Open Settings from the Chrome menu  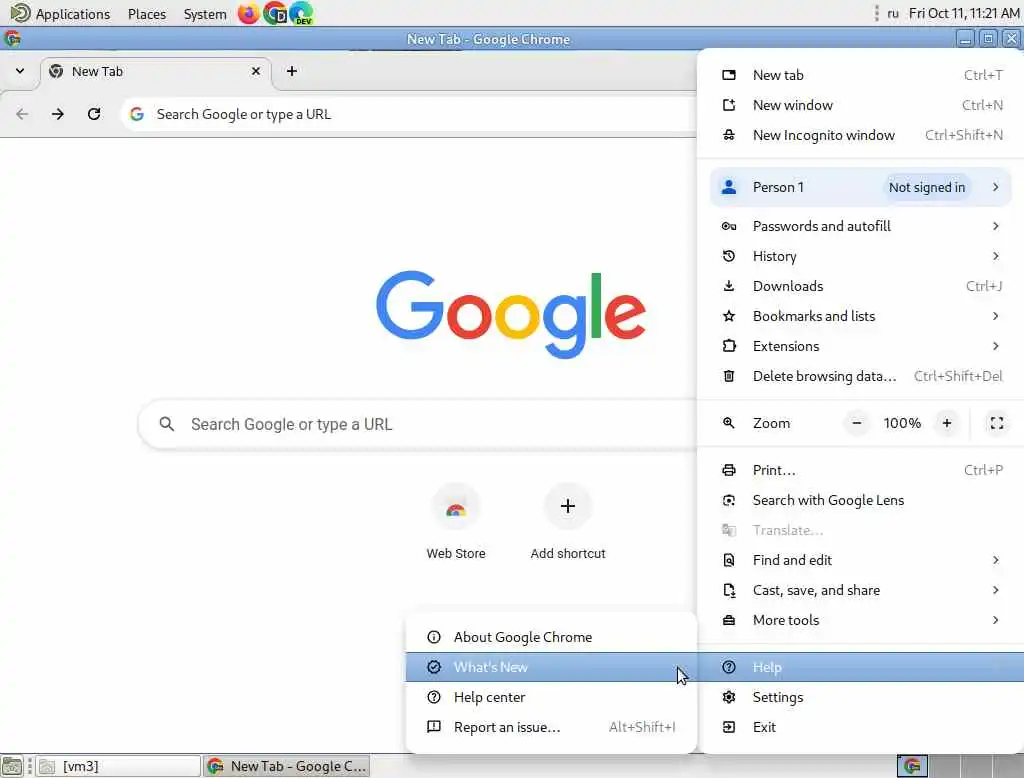point(861,697)
